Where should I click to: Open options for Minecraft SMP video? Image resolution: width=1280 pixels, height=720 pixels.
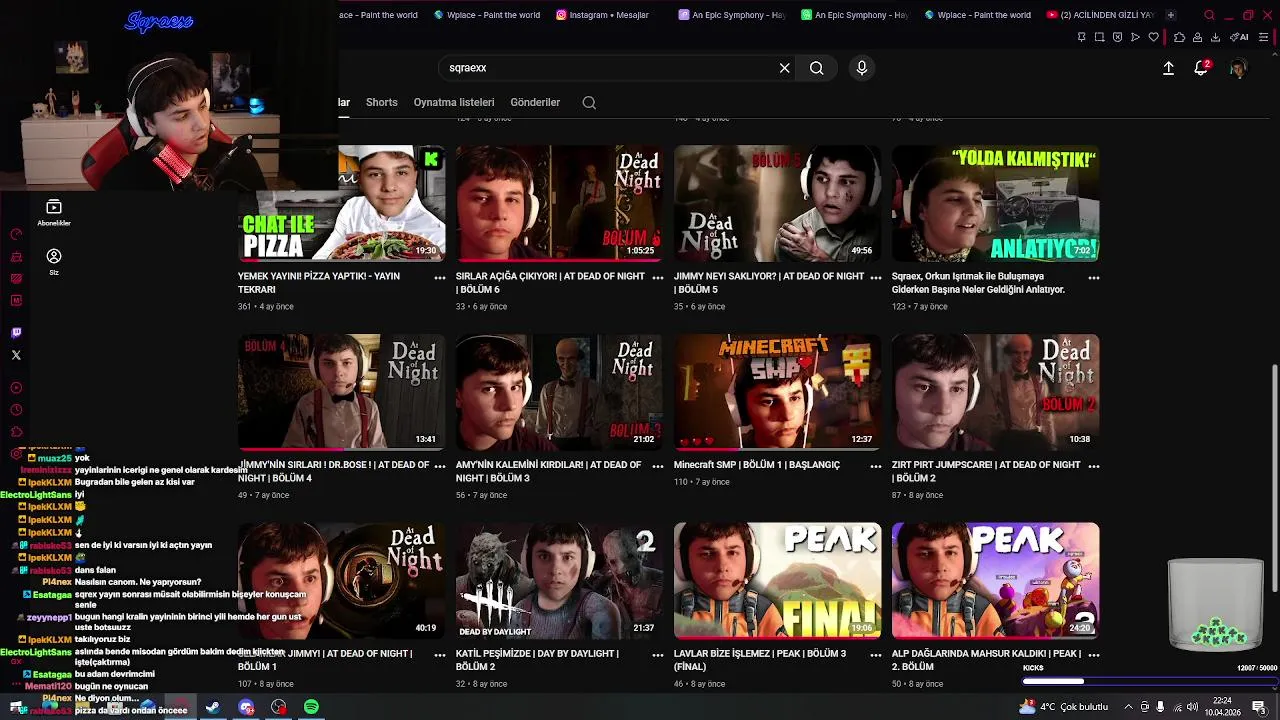[876, 466]
